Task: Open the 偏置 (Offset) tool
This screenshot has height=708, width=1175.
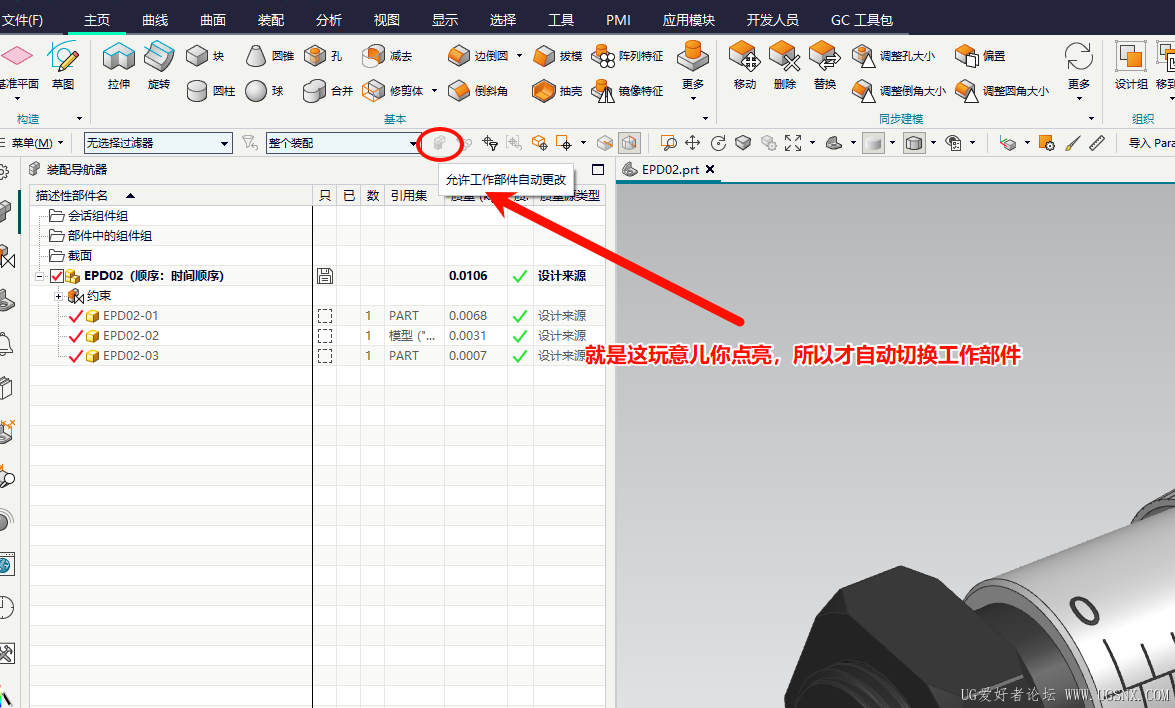Action: [980, 55]
